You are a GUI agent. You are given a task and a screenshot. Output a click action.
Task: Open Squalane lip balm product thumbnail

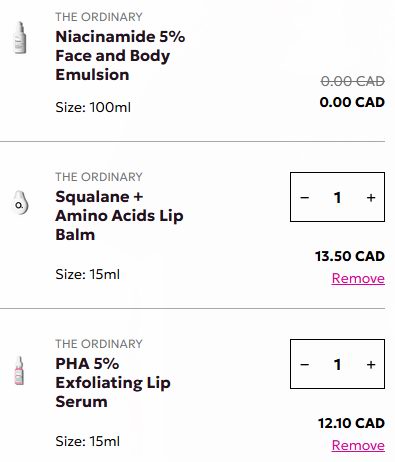[20, 203]
